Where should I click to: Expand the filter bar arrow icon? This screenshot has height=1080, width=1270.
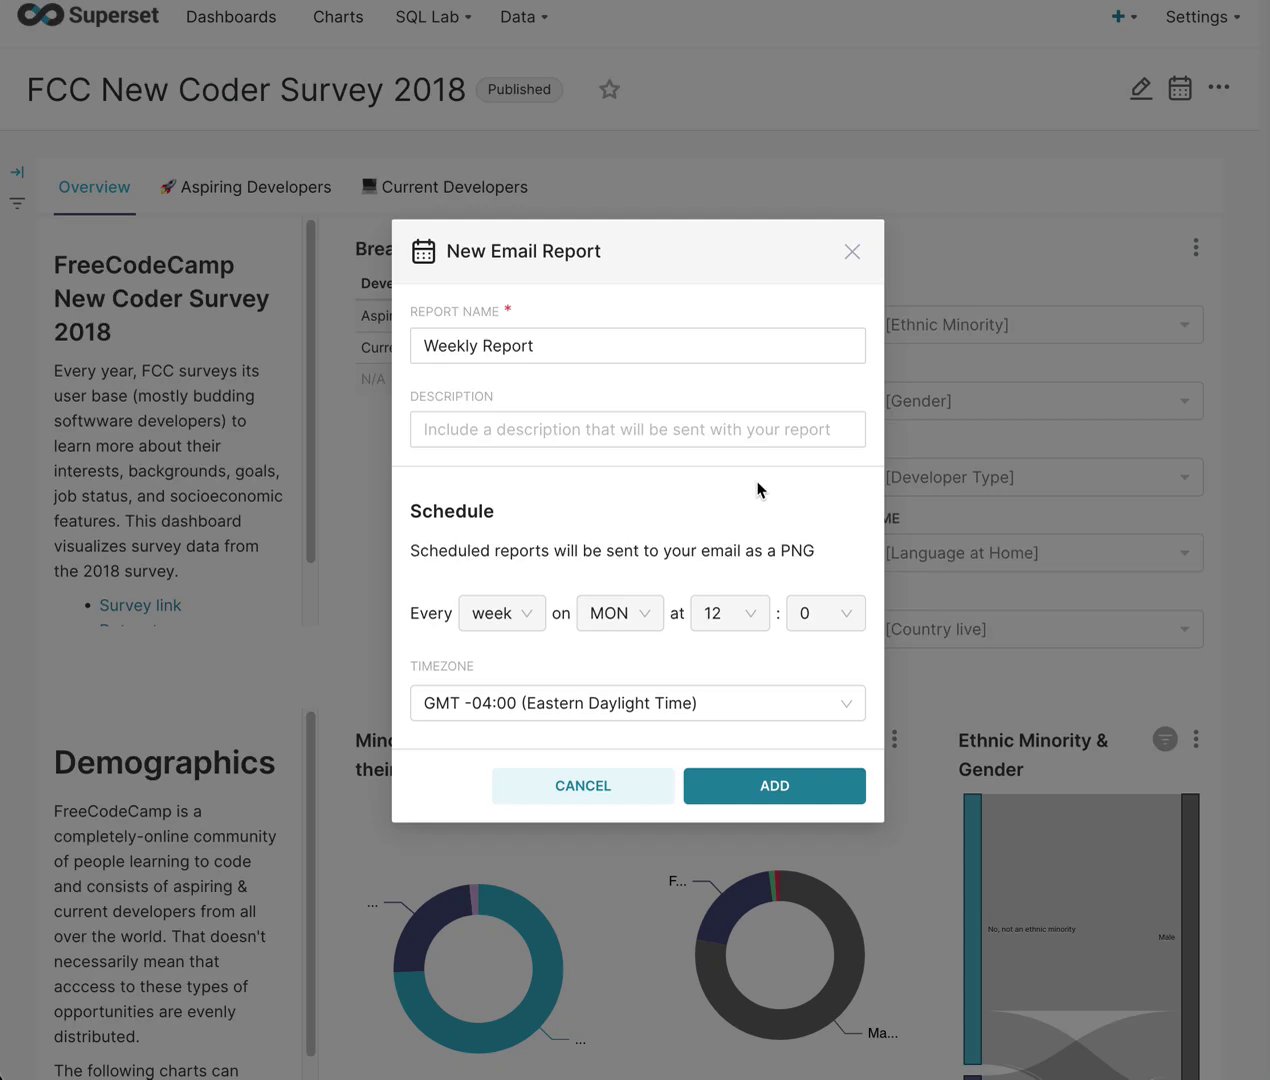pos(17,172)
